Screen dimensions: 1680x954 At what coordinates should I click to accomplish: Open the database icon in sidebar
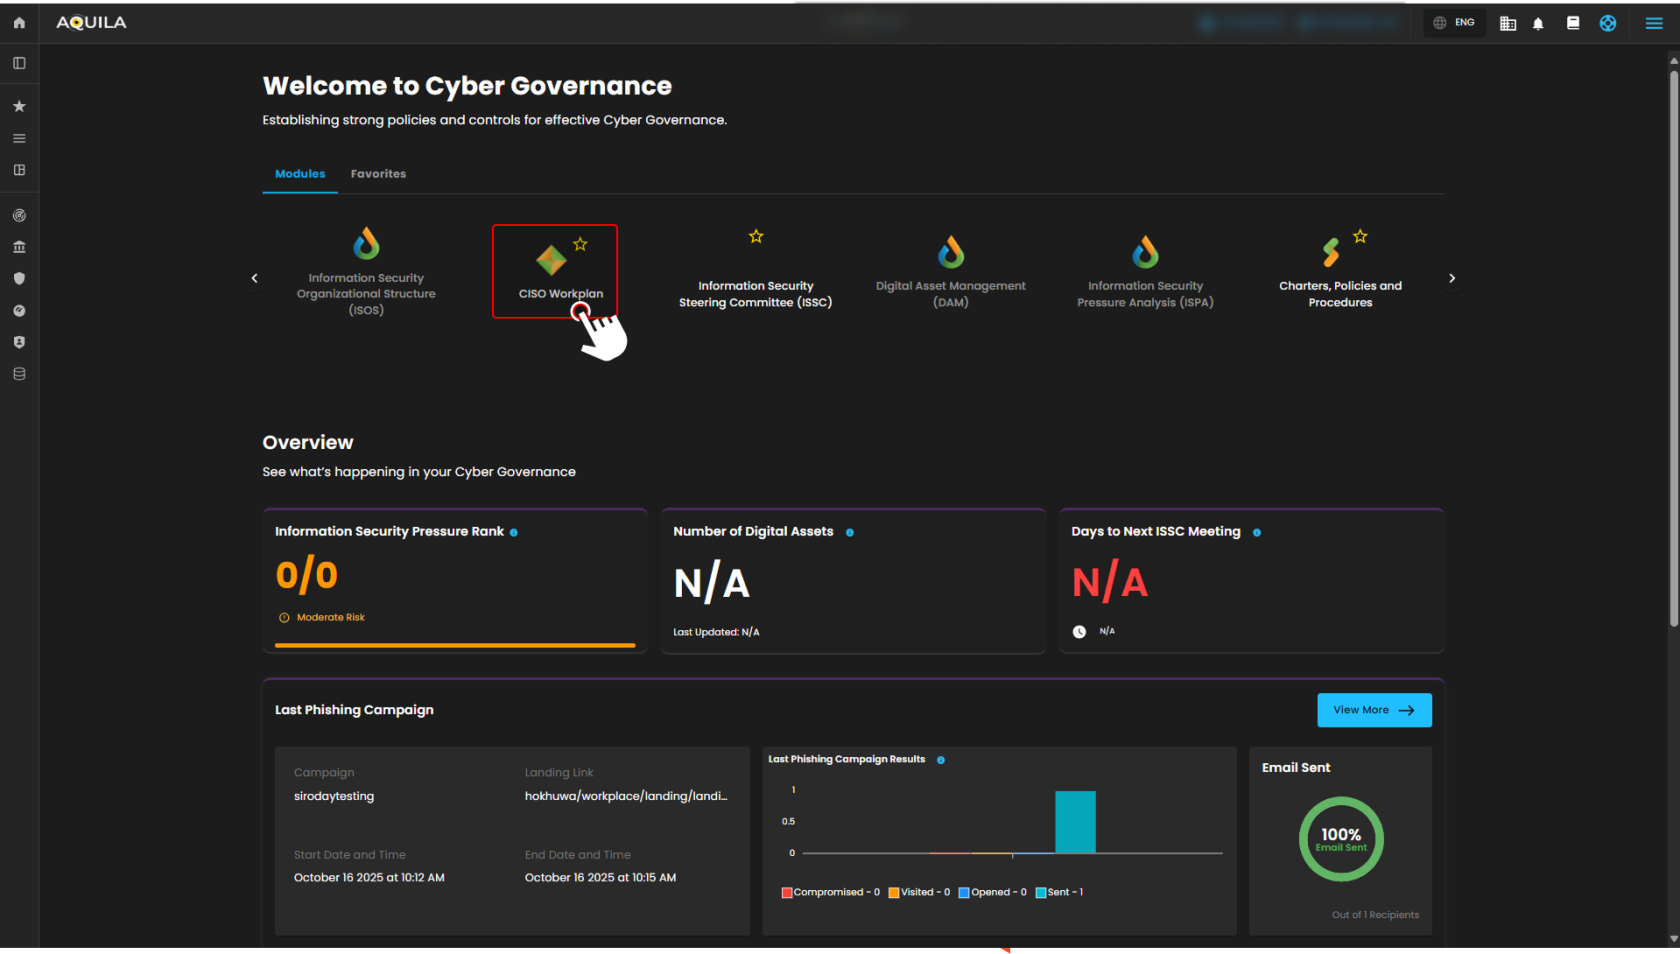(19, 374)
